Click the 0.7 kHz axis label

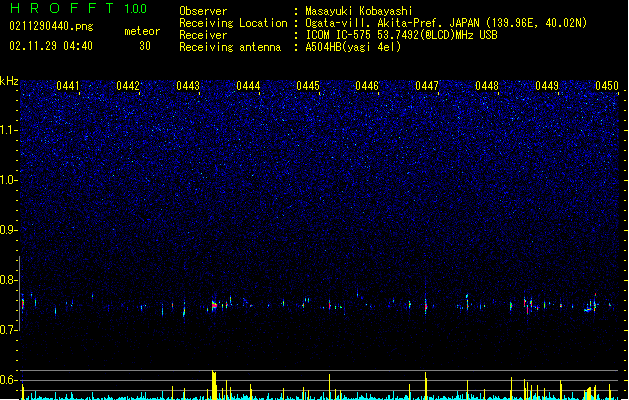(9, 330)
